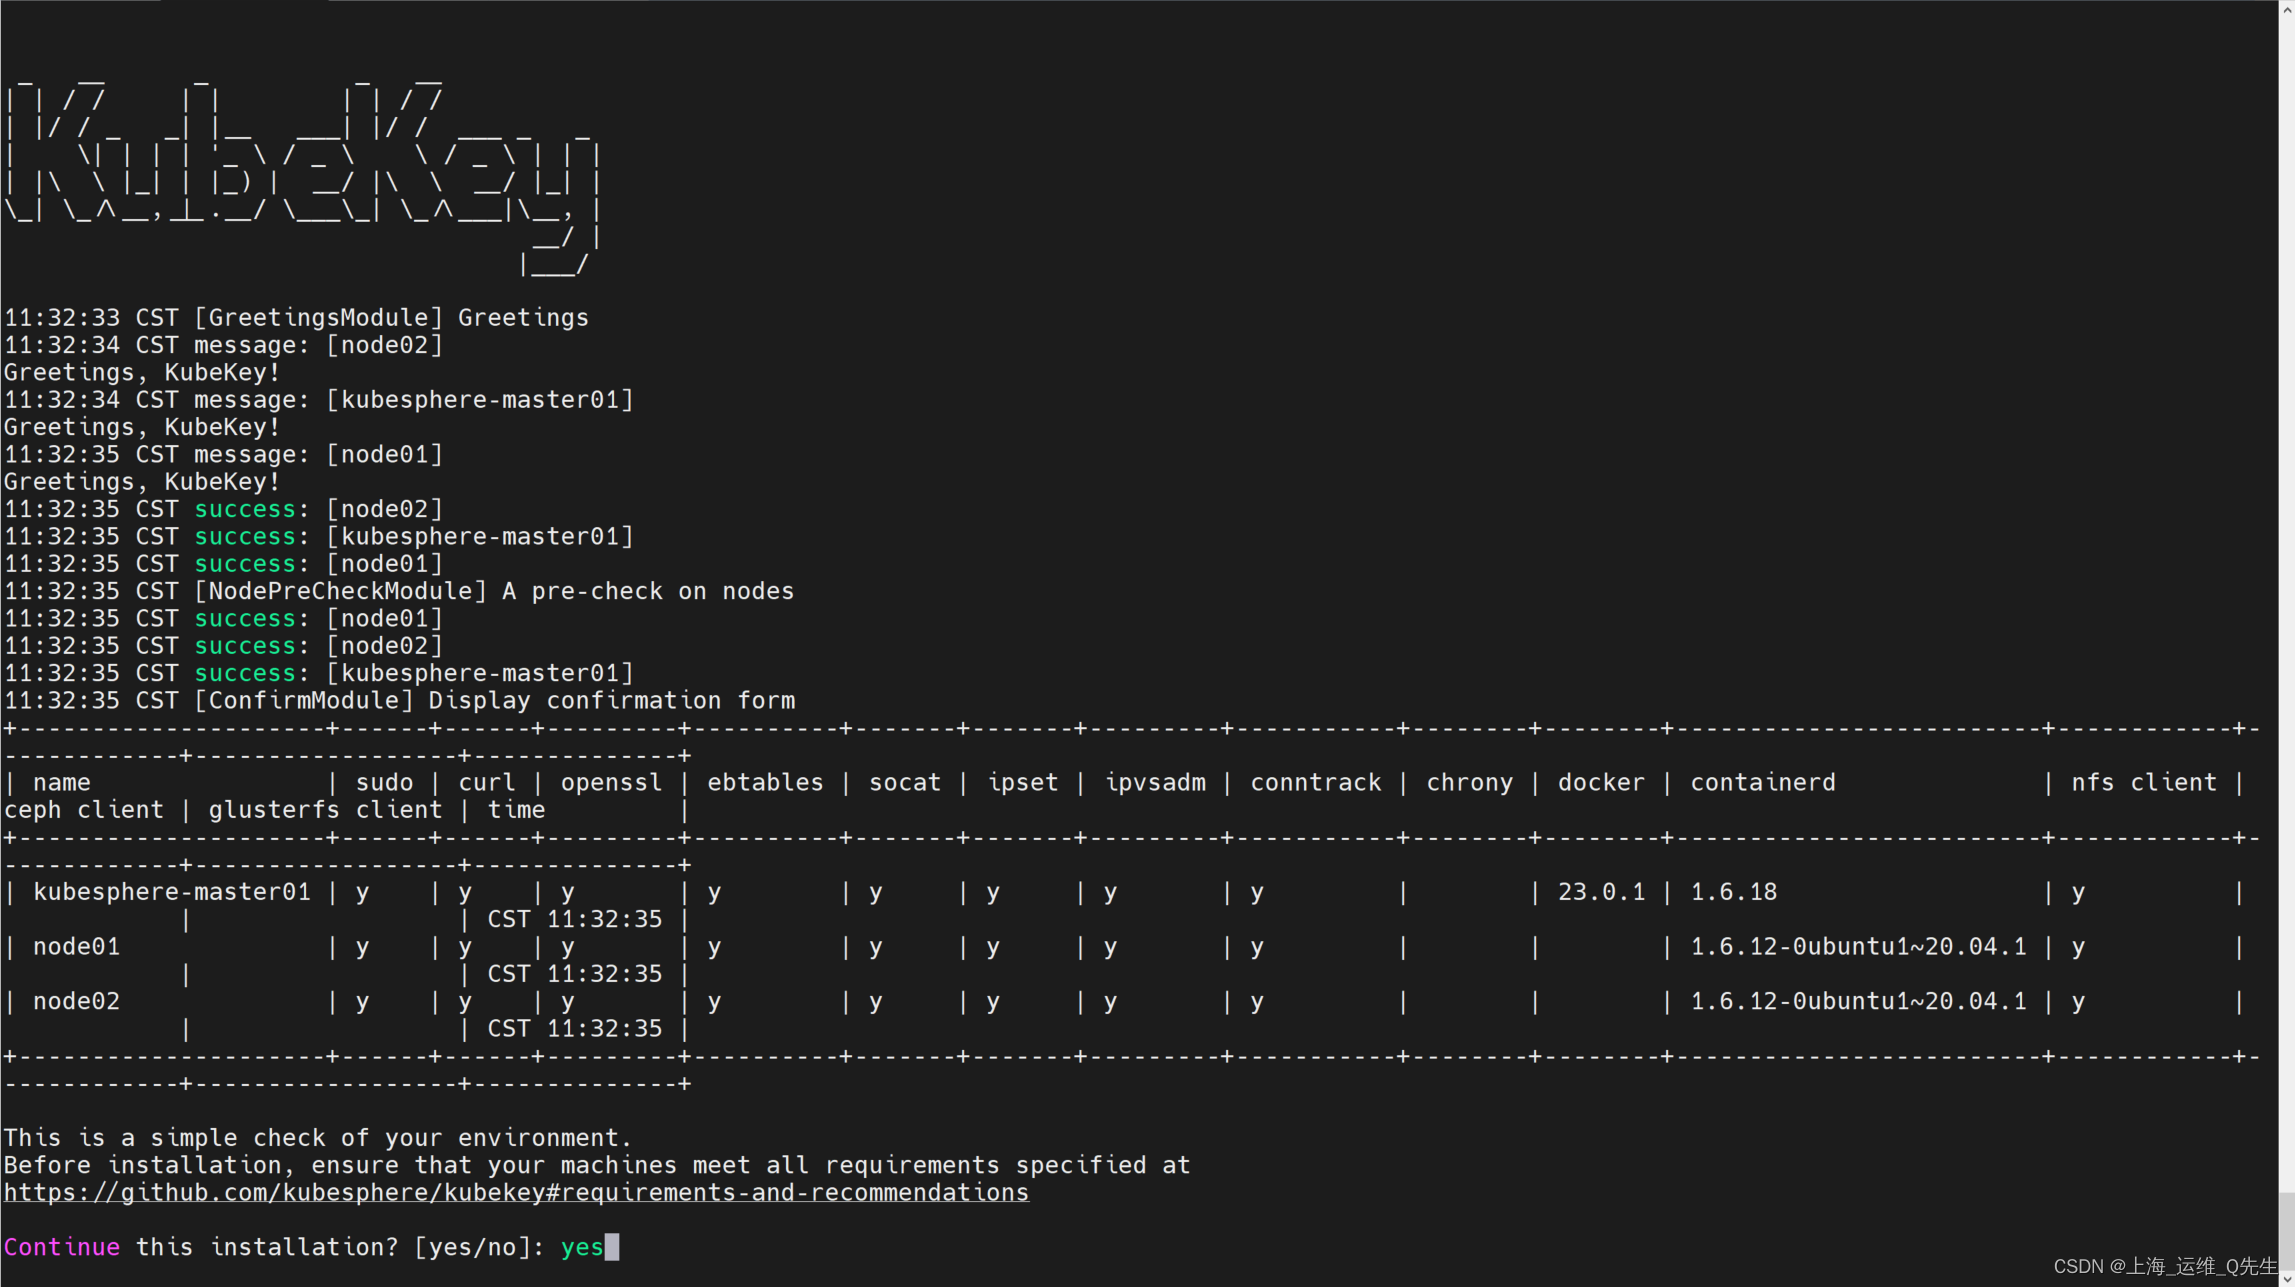Click the 'name' column header
The image size is (2295, 1287).
click(62, 782)
